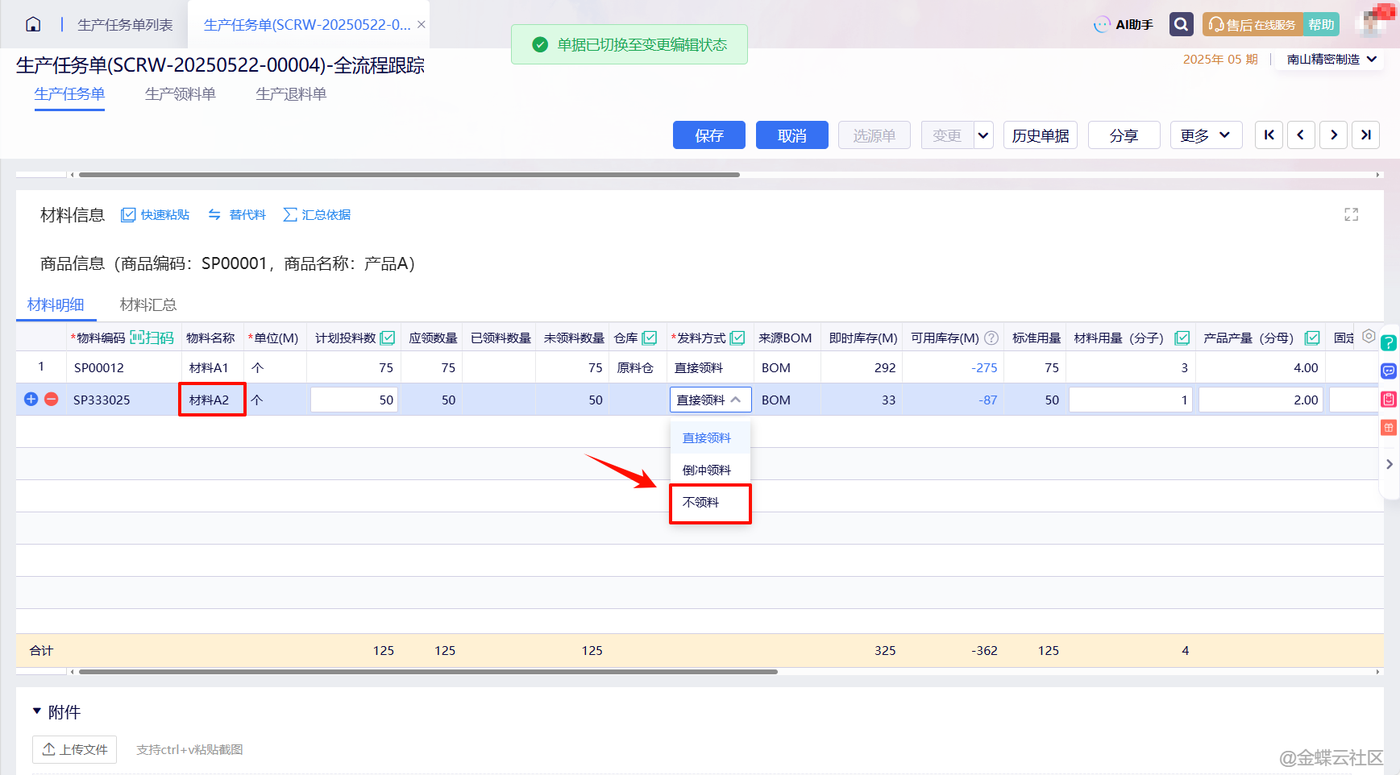
Task: Switch to the 生产退料单 tab
Action: coord(291,94)
